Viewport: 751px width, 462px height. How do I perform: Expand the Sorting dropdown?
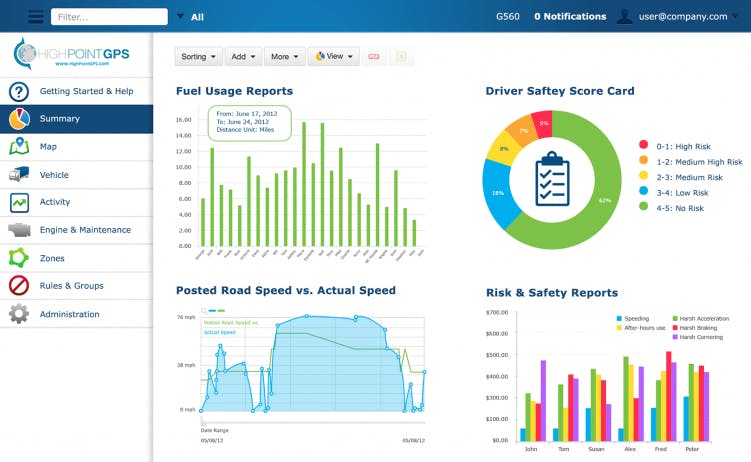[x=198, y=56]
